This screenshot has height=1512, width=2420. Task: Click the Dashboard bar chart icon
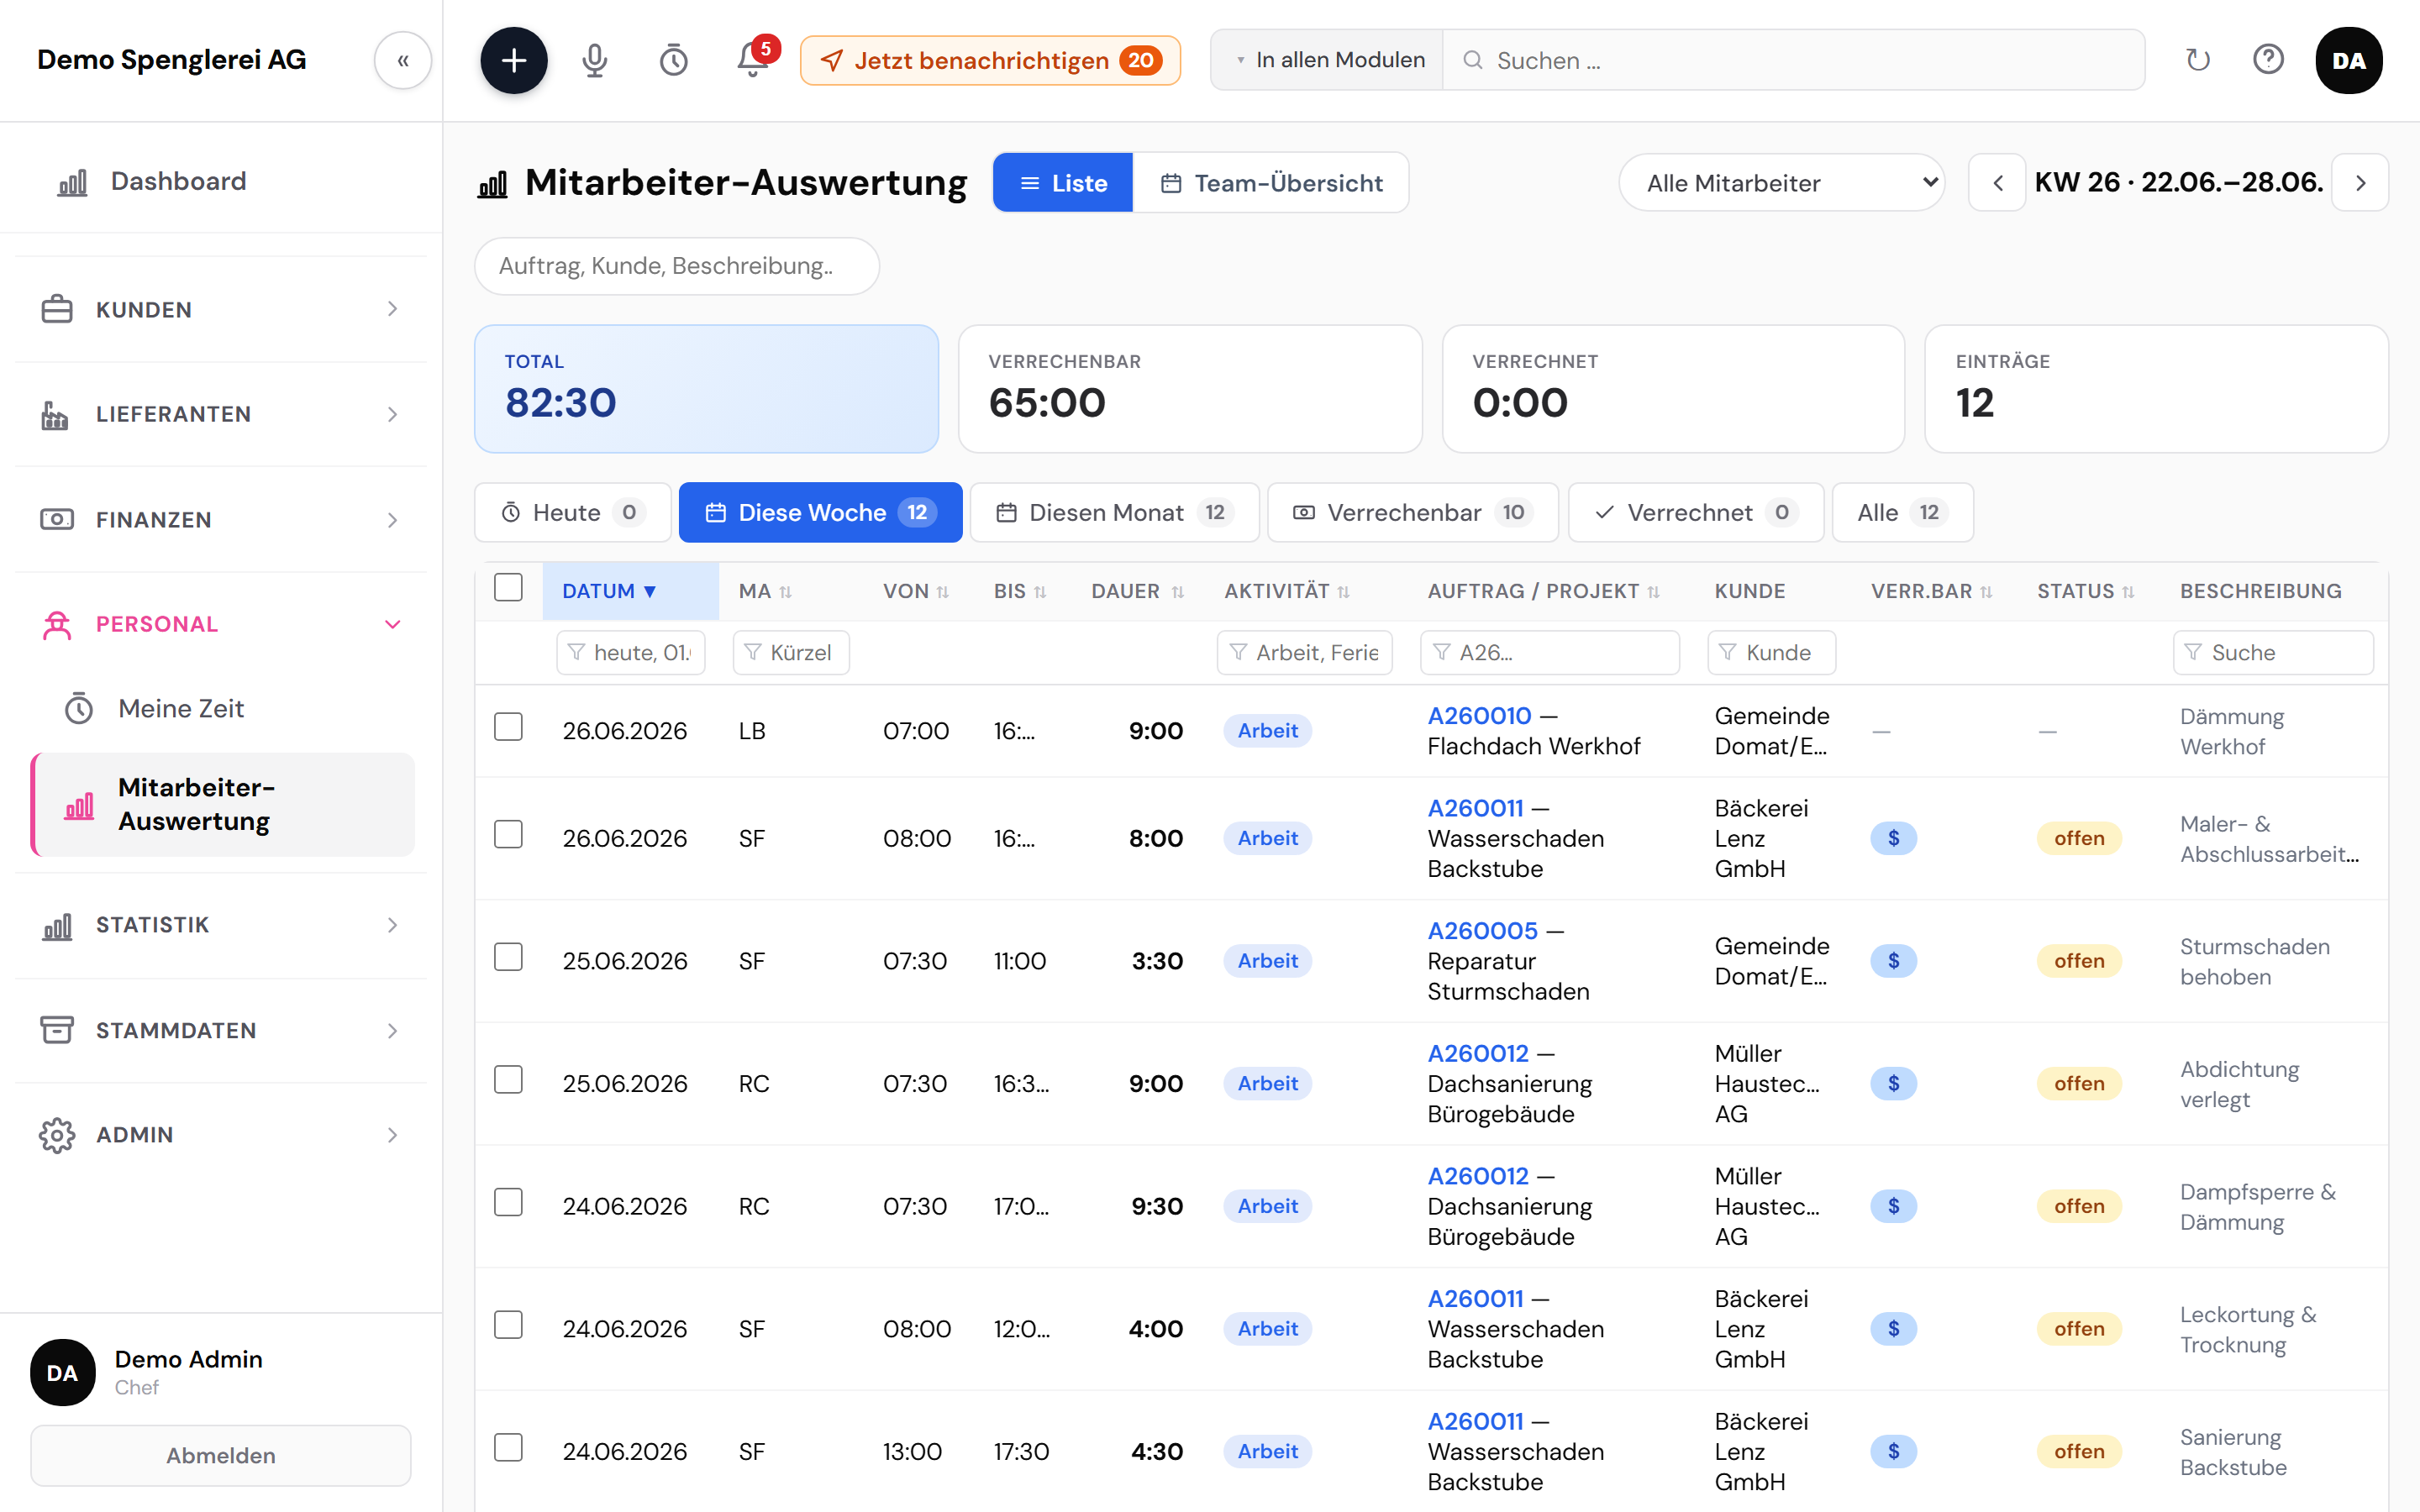pyautogui.click(x=72, y=182)
